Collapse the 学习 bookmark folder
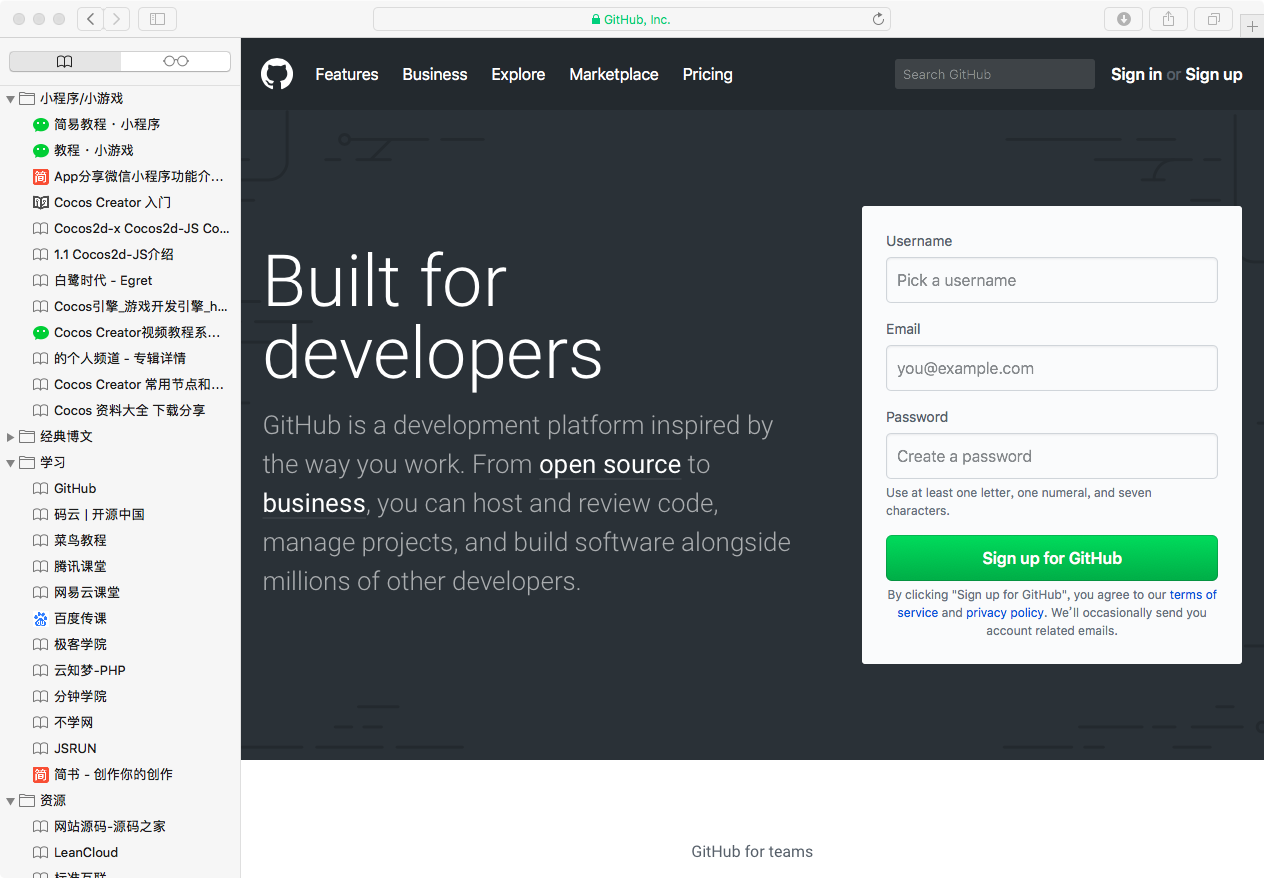Image resolution: width=1264 pixels, height=878 pixels. coord(11,463)
